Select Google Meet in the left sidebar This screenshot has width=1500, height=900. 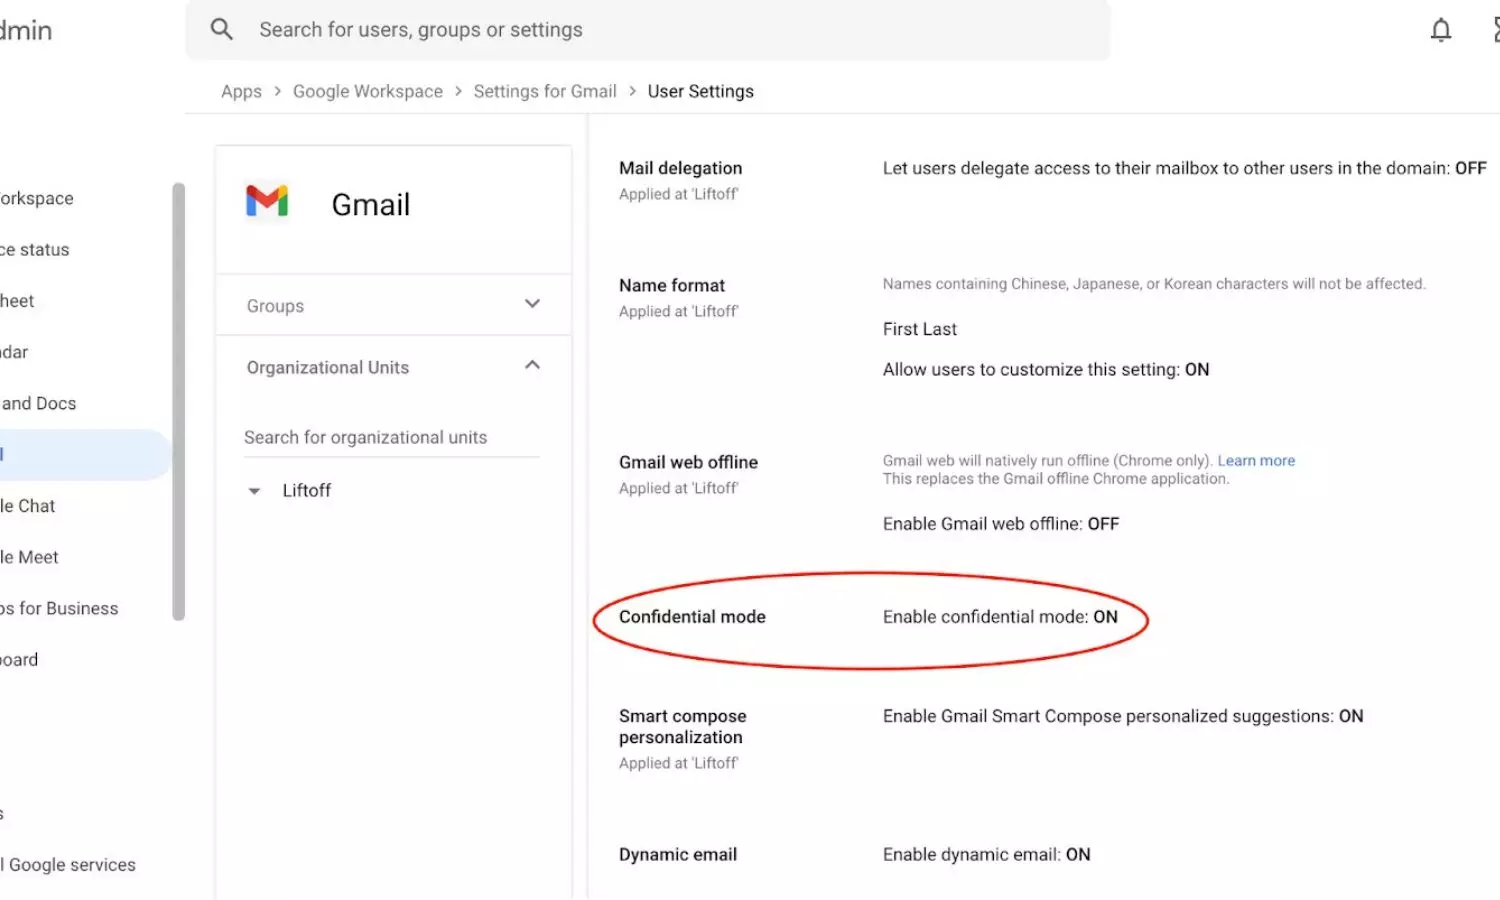pyautogui.click(x=32, y=558)
